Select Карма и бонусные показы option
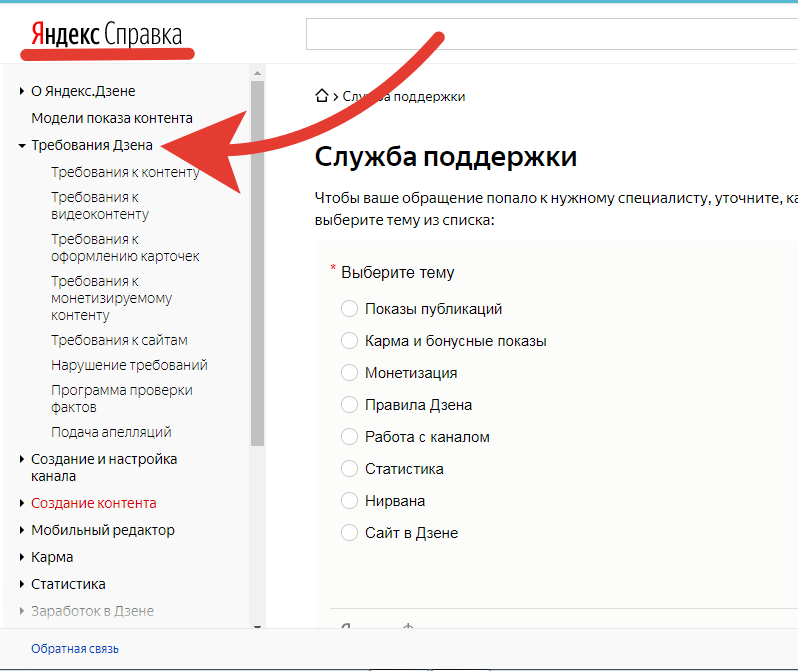798x671 pixels. coord(349,341)
